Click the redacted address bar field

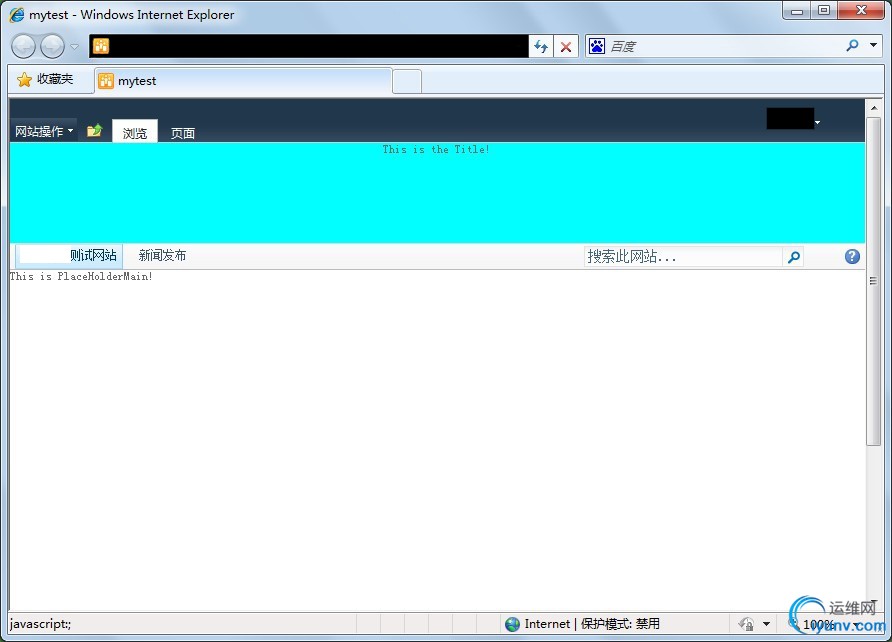click(x=309, y=46)
